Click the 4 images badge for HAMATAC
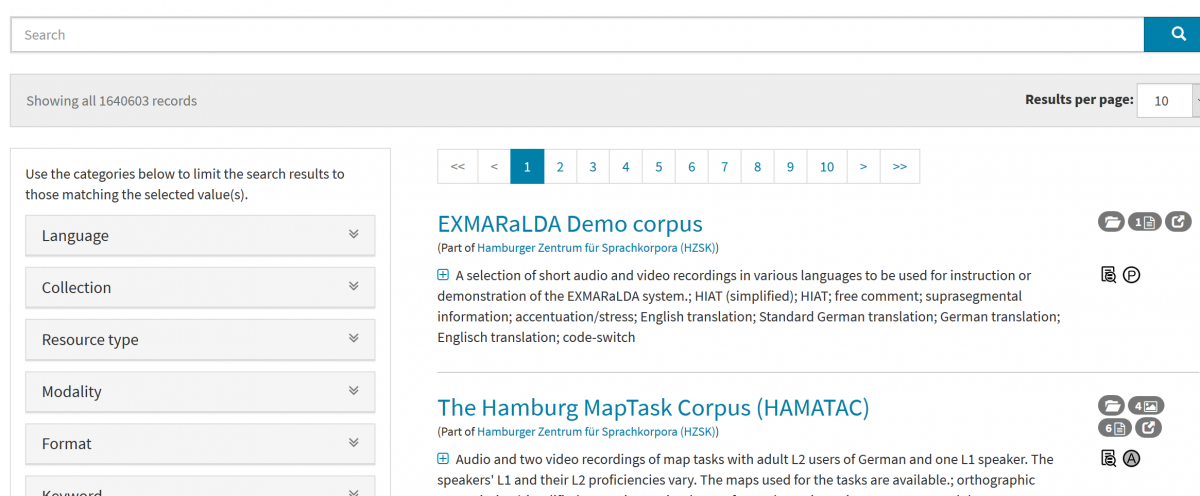Screen dimensions: 1200x496 (1144, 406)
